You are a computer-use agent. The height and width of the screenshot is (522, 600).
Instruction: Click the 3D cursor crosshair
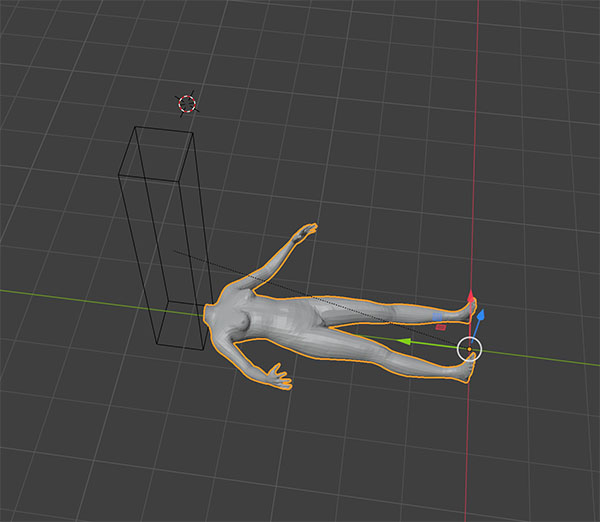click(187, 103)
